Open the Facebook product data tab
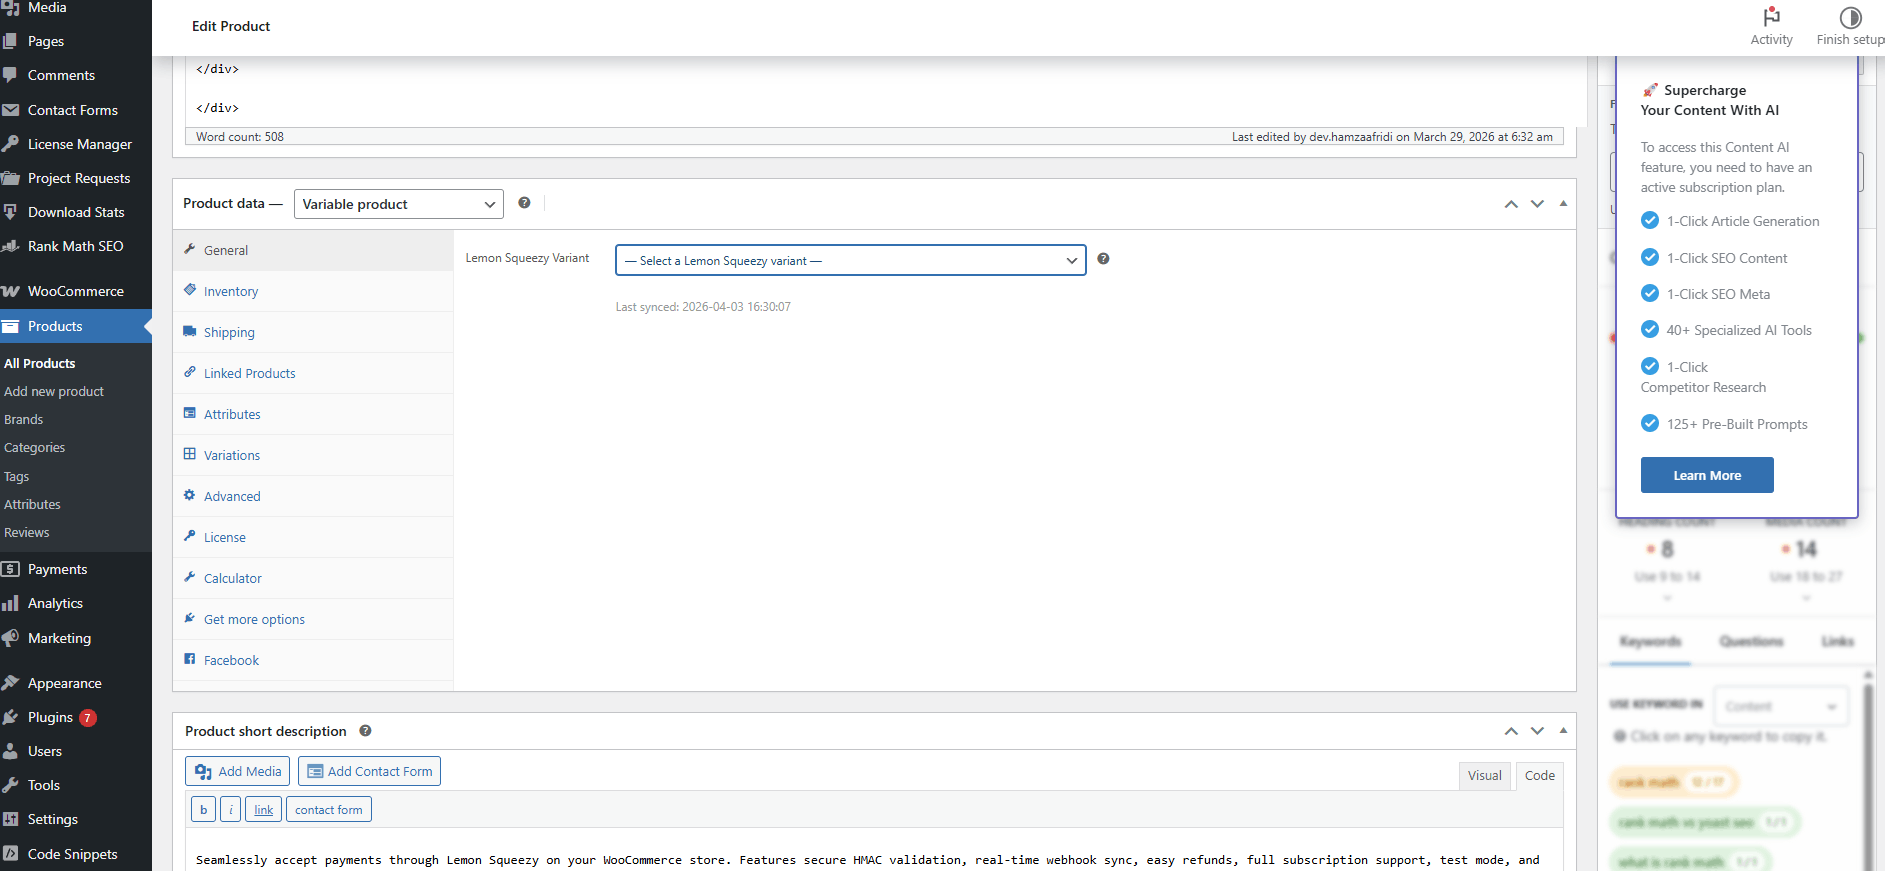Image resolution: width=1885 pixels, height=871 pixels. tap(313, 660)
